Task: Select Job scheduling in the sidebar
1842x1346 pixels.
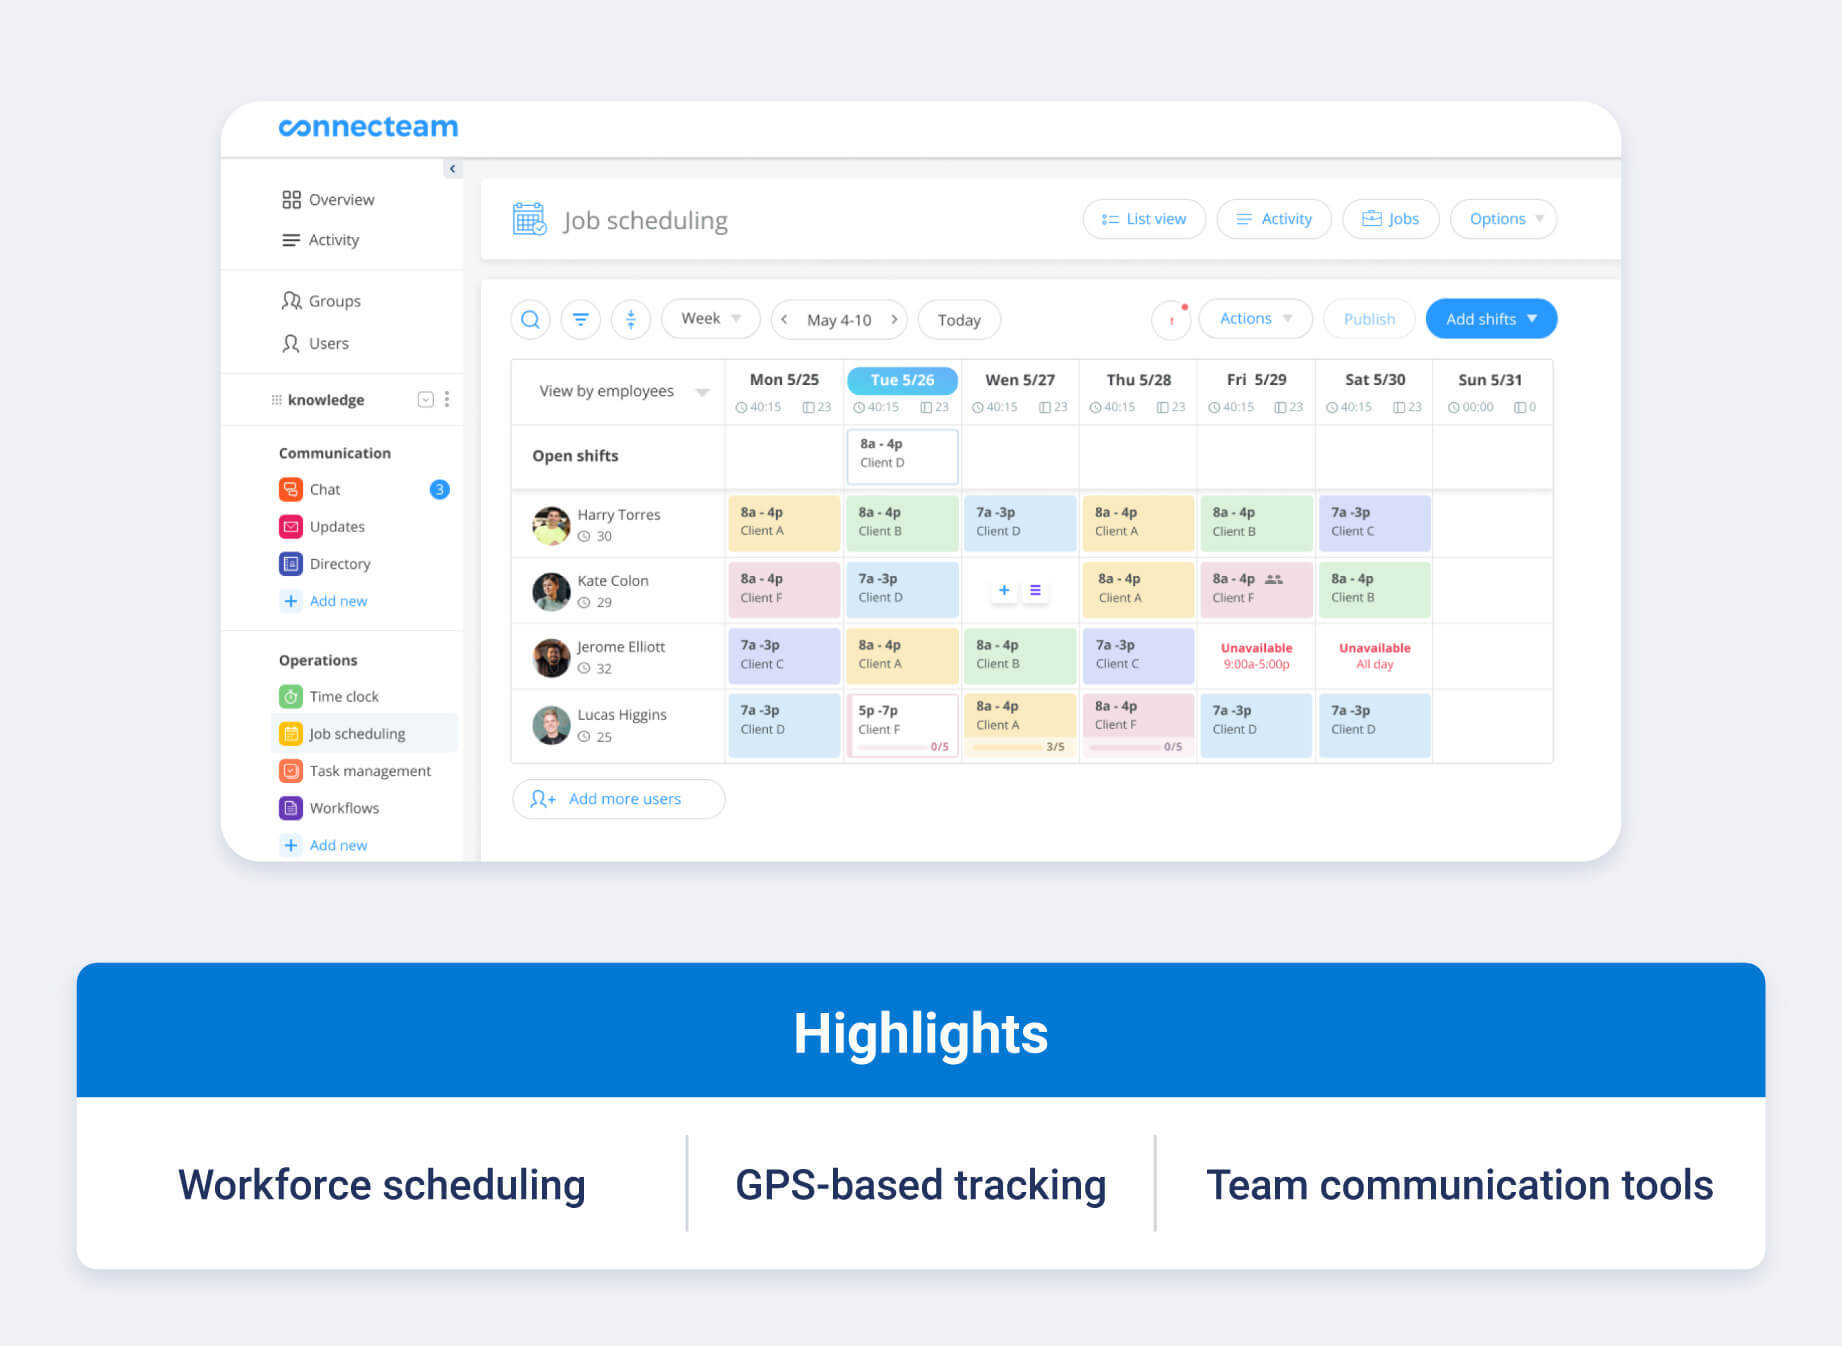Action: click(x=364, y=733)
